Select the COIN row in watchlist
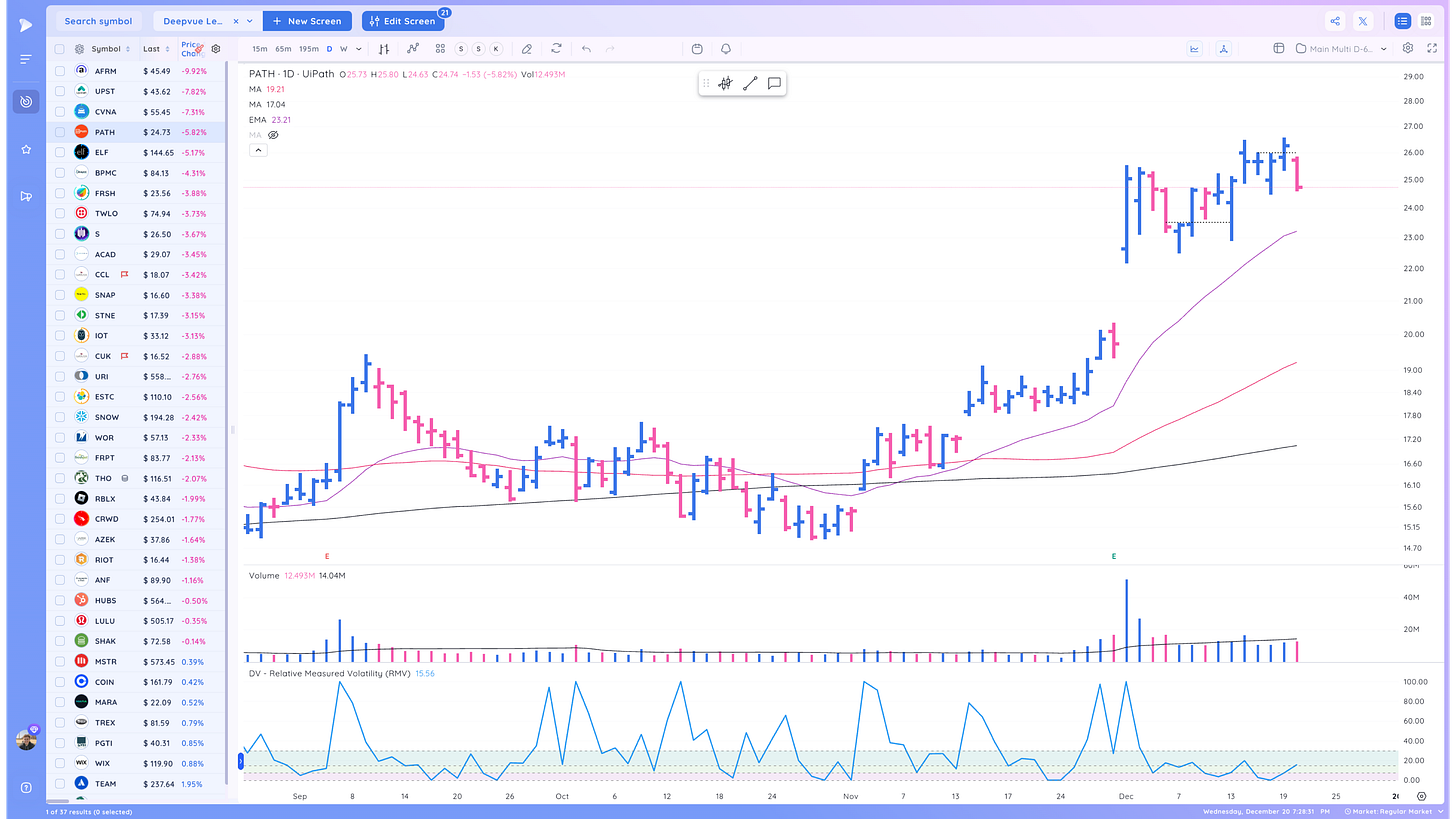Viewport: 1456px width, 819px height. 137,682
